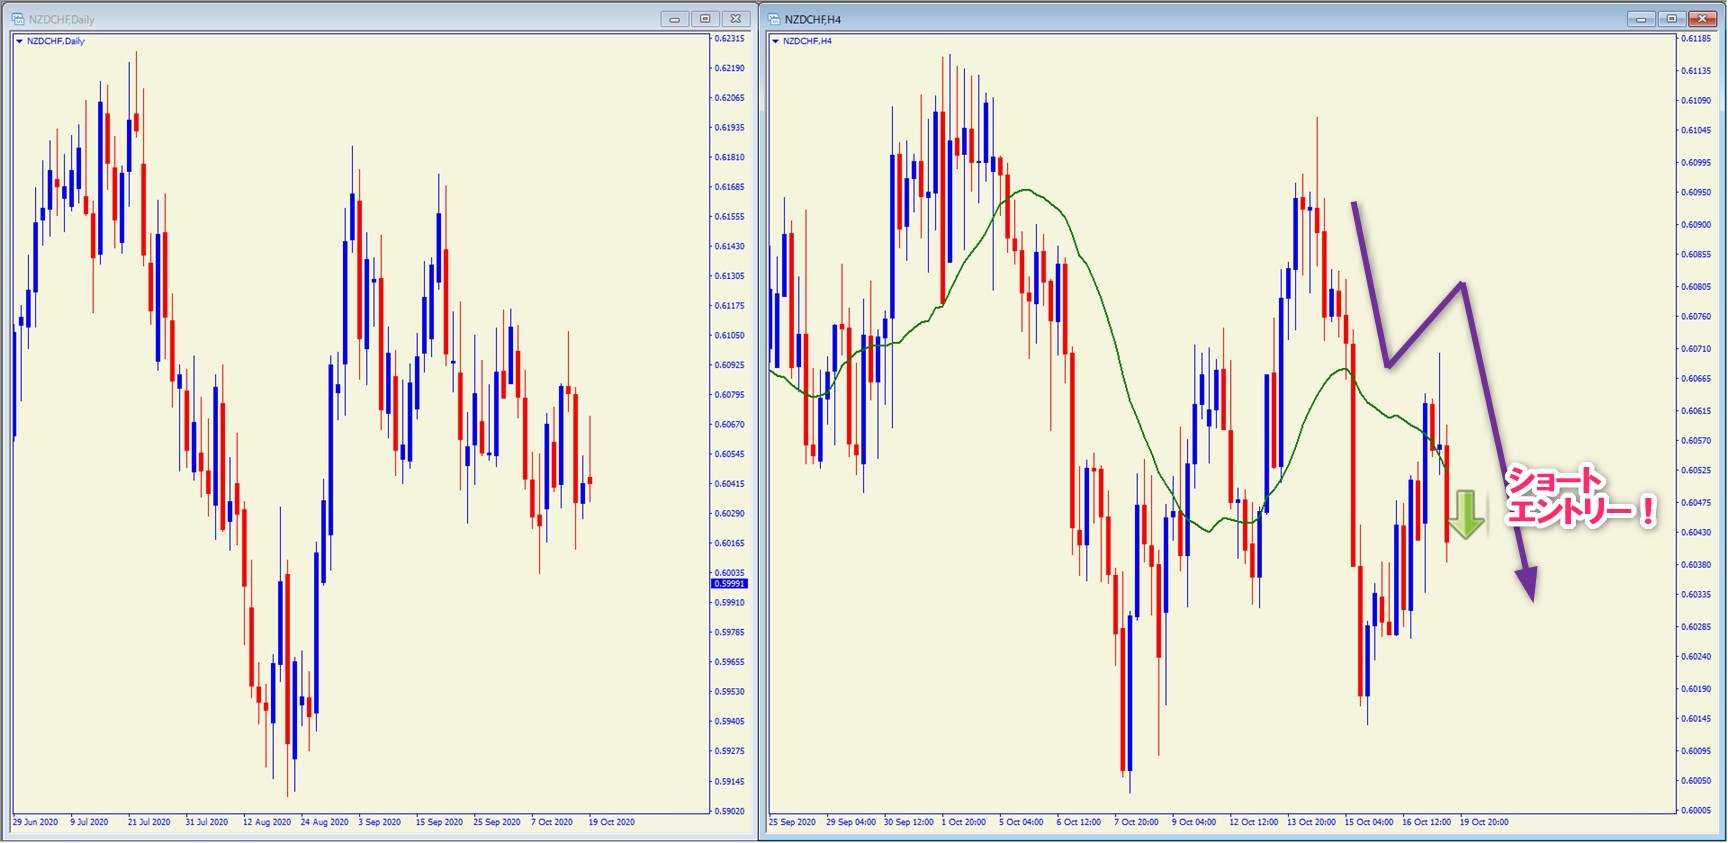Select 0.60615 on the H4 price scale
This screenshot has width=1728, height=843.
(x=1696, y=410)
